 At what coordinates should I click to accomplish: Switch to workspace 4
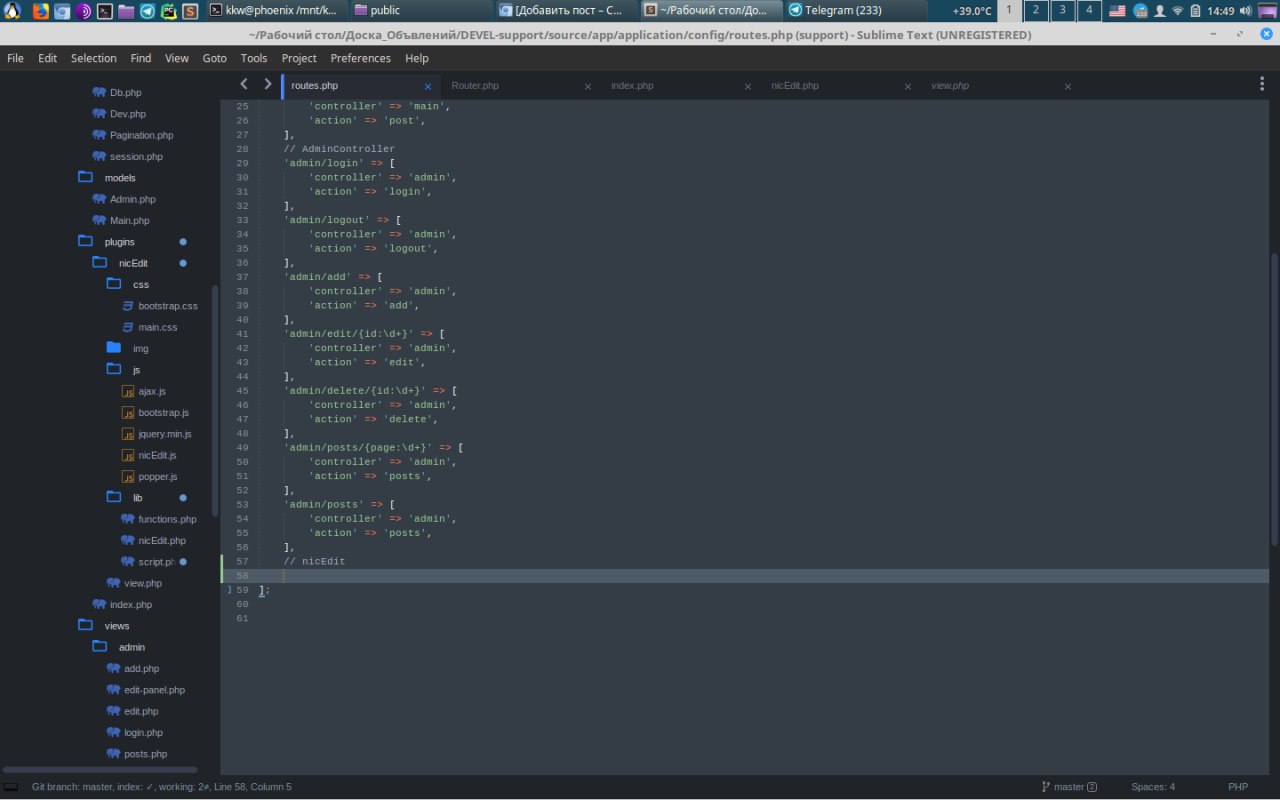[1089, 11]
